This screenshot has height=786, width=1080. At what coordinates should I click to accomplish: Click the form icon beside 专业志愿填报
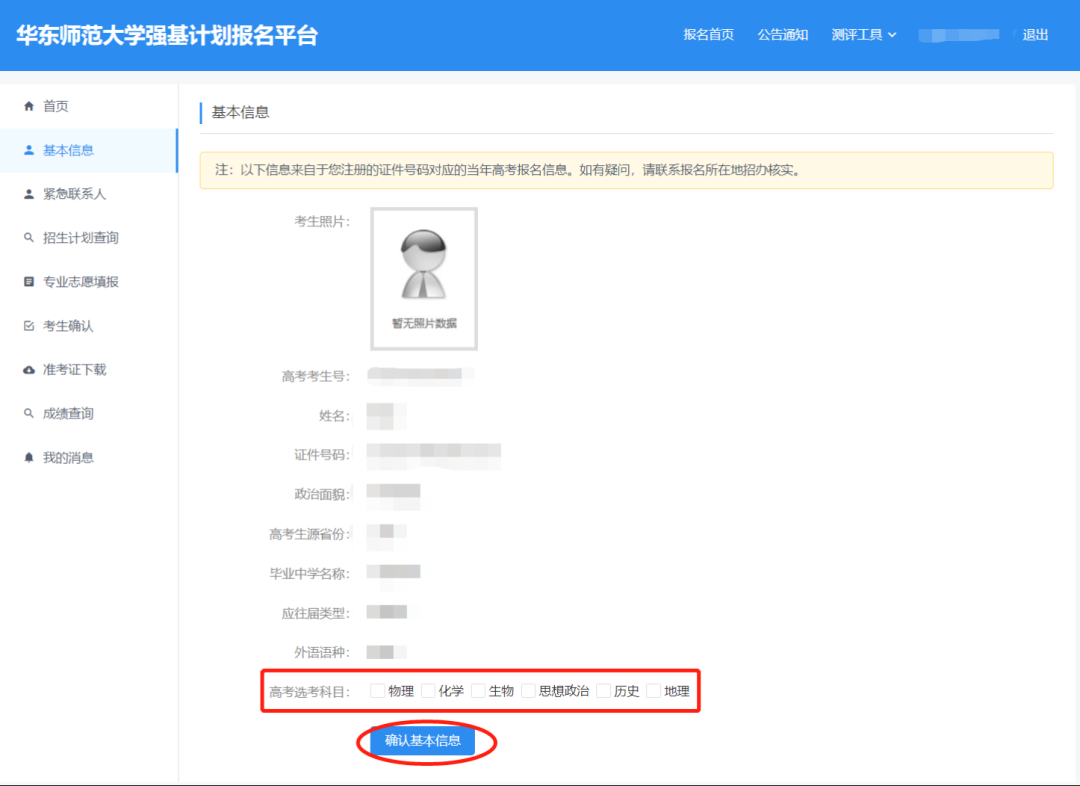click(29, 282)
